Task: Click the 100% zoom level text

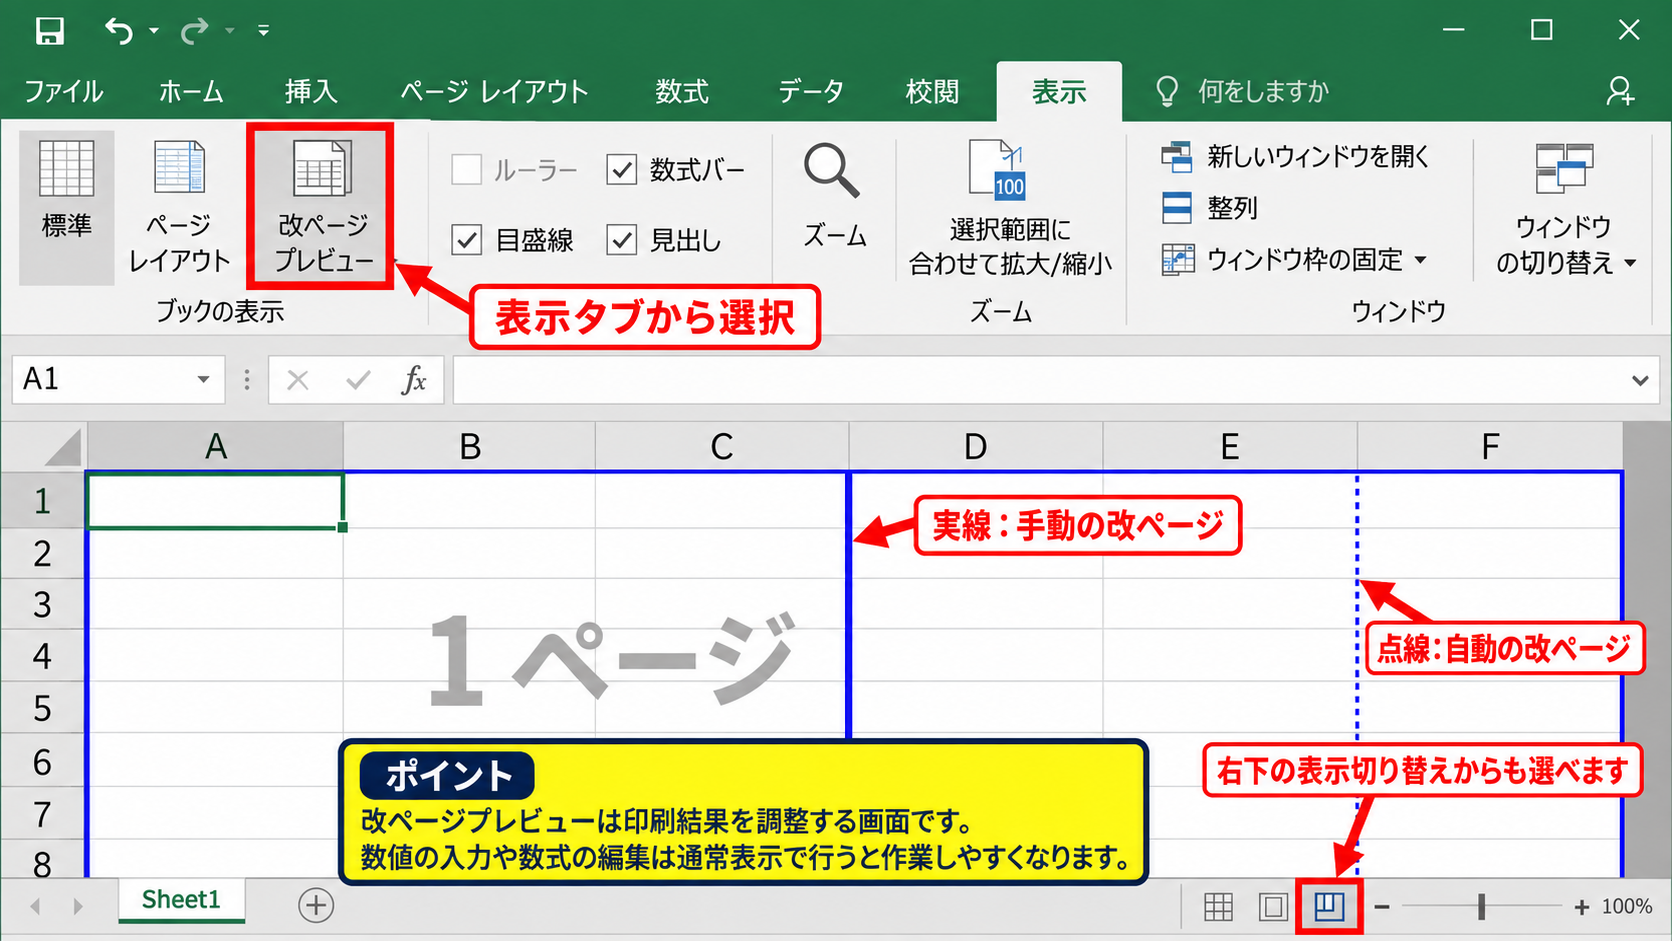Action: 1627,907
